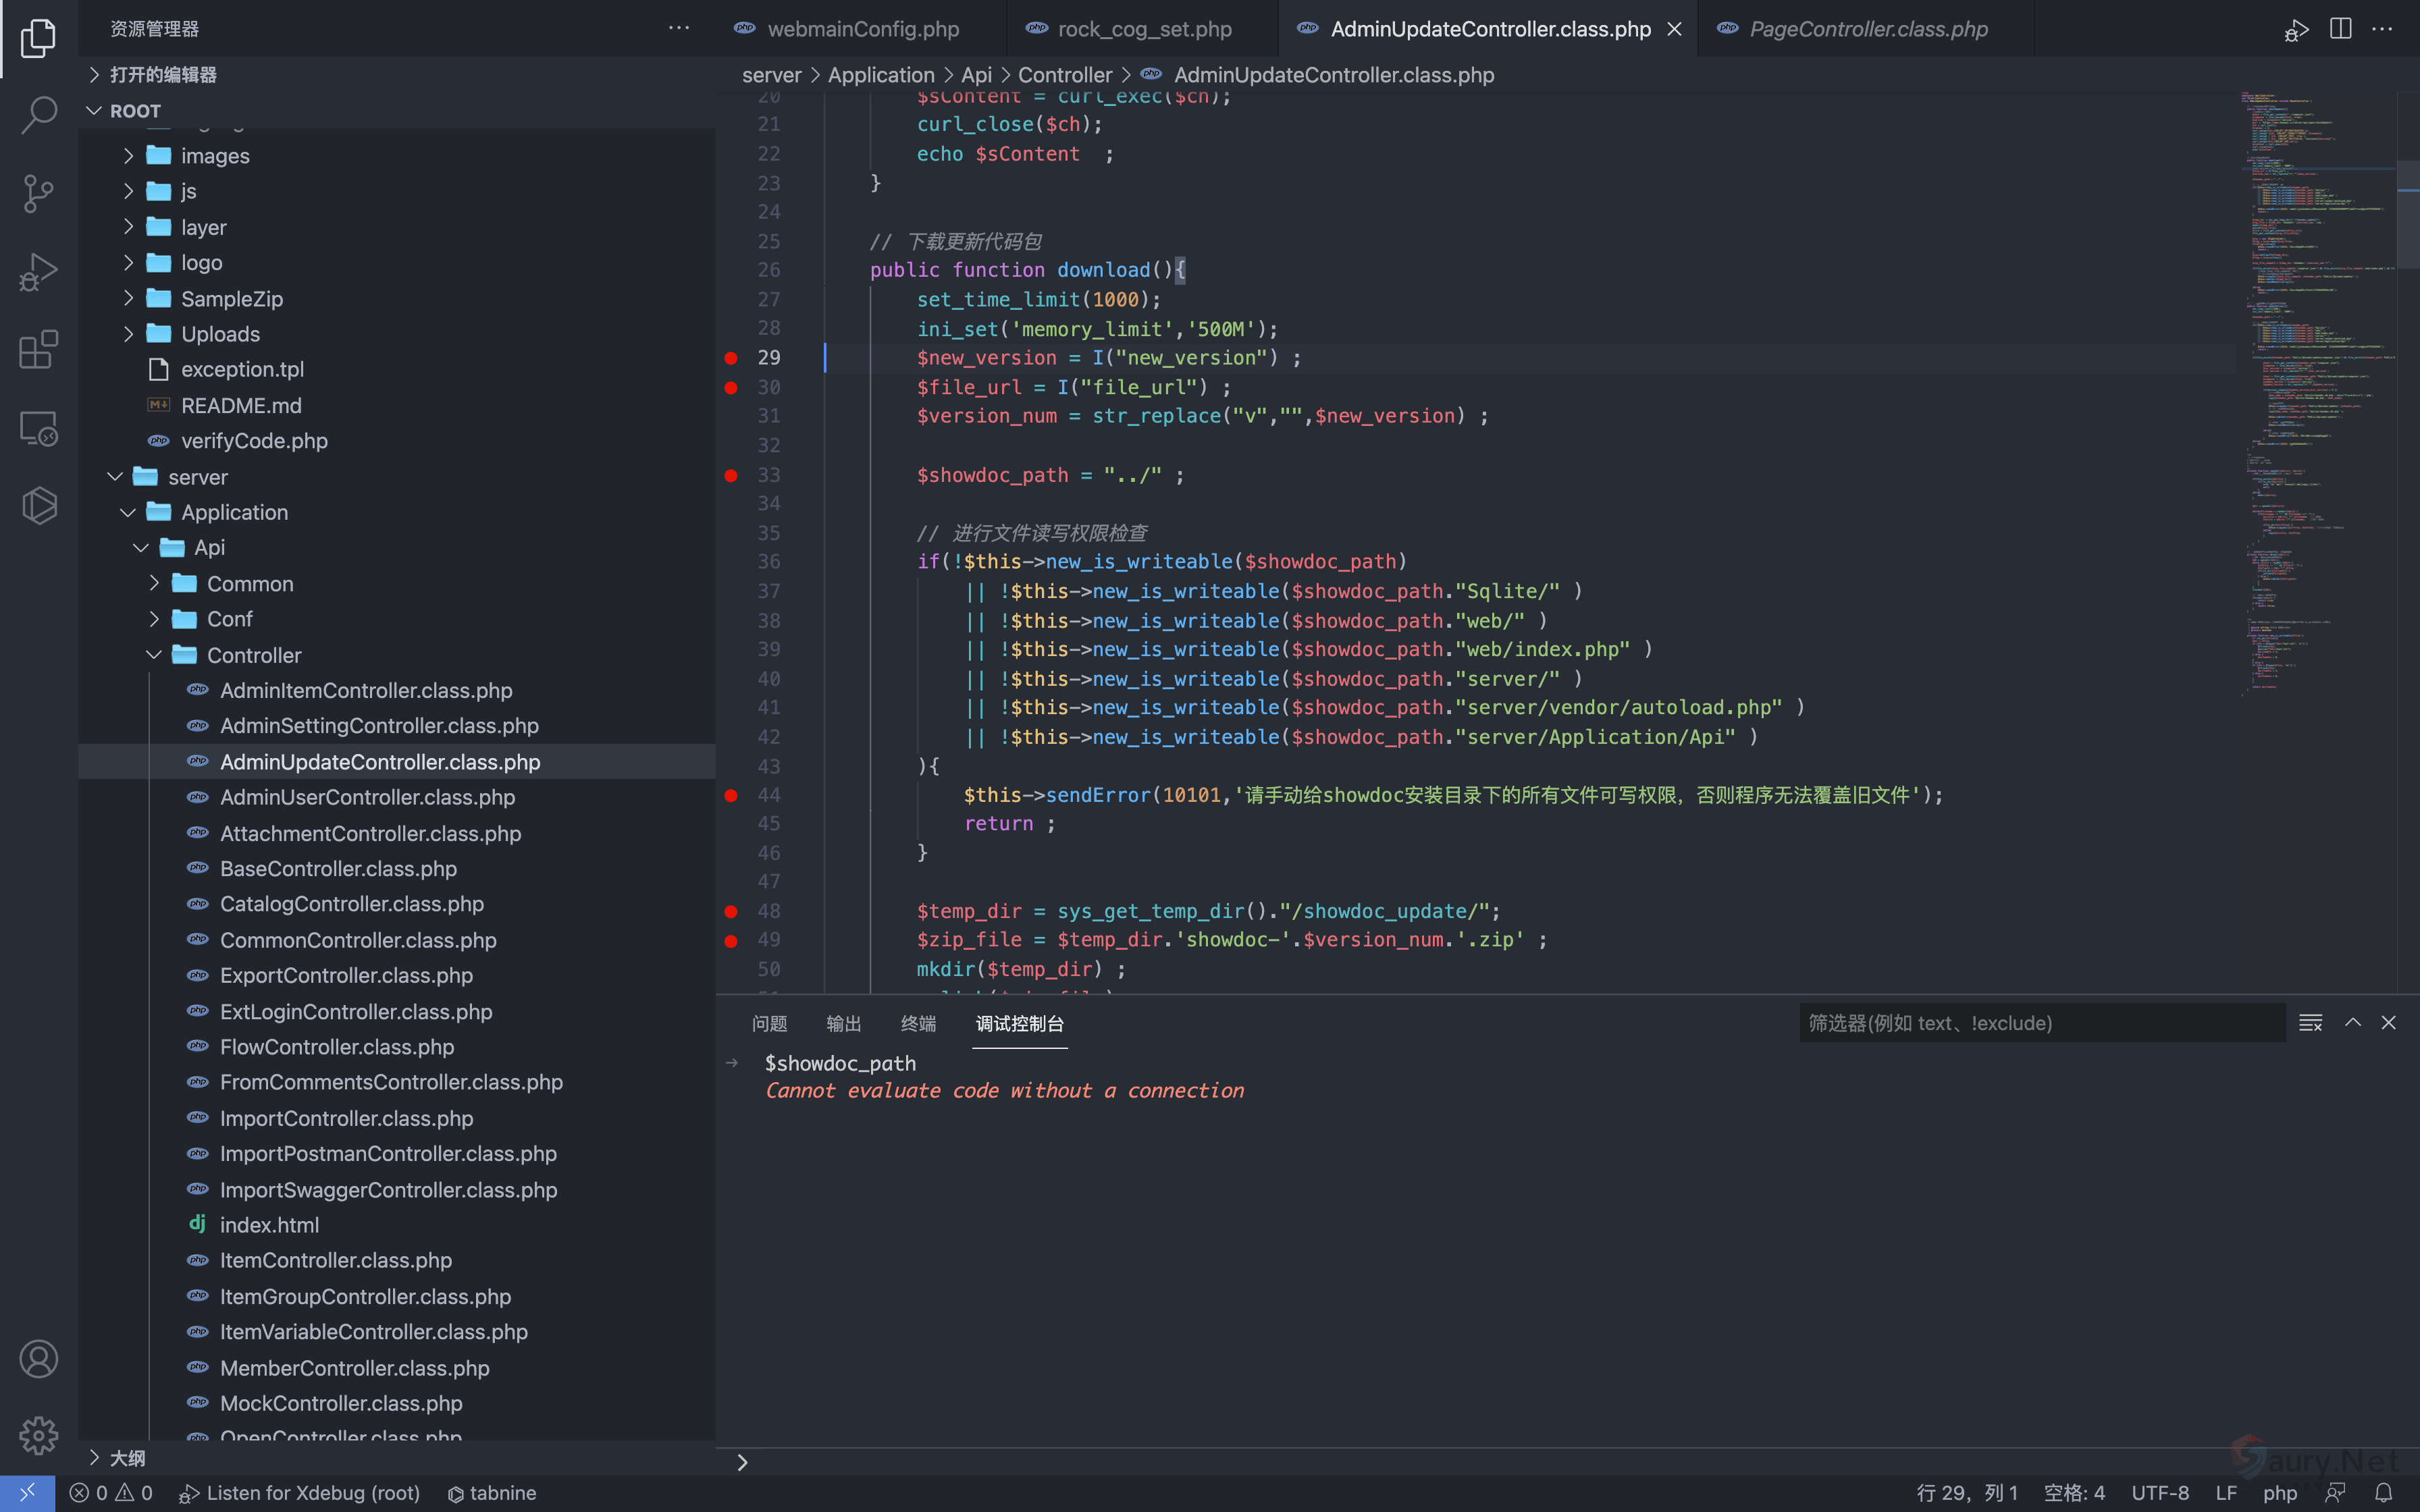The height and width of the screenshot is (1512, 2420).
Task: Click the notifications bell in status bar
Action: 2384,1493
